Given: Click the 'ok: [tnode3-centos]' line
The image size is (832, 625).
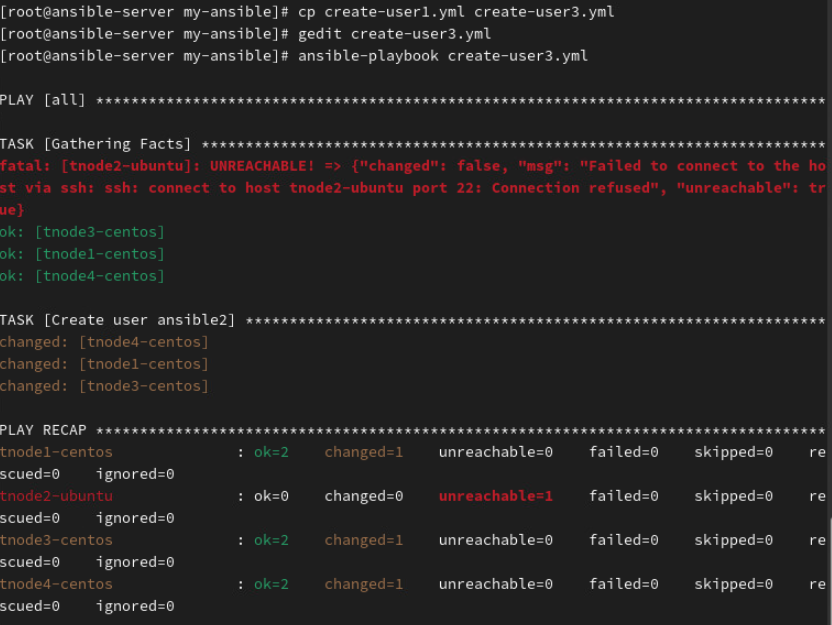Looking at the screenshot, I should 82,232.
